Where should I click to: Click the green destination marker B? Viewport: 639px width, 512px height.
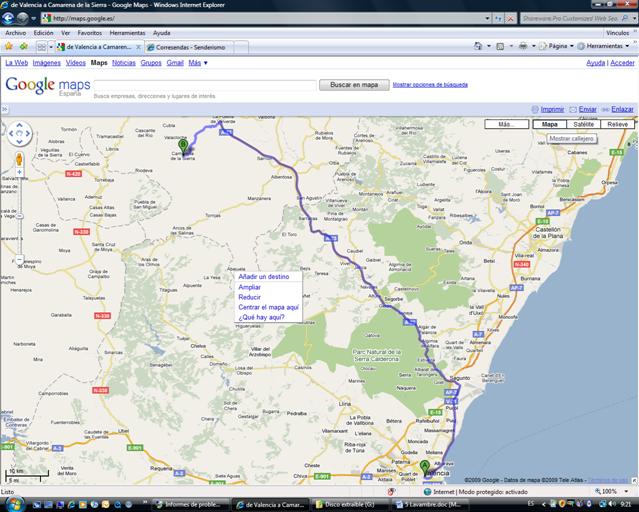point(183,147)
